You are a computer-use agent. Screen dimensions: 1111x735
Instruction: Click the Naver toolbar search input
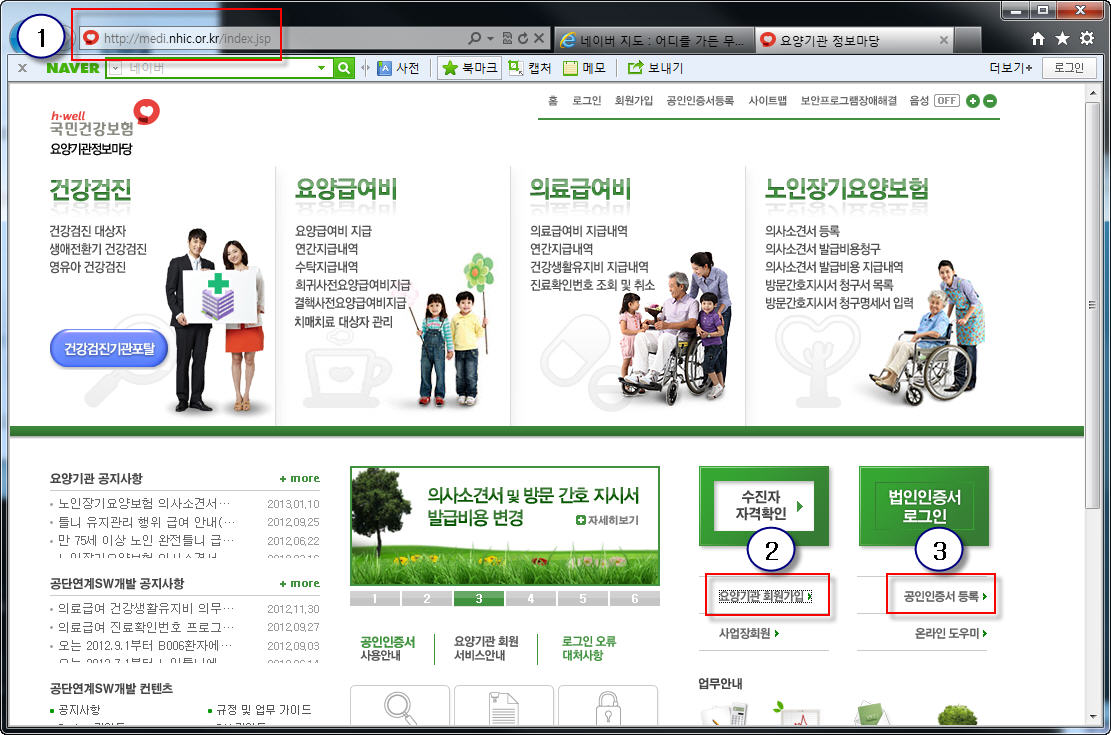tap(218, 68)
